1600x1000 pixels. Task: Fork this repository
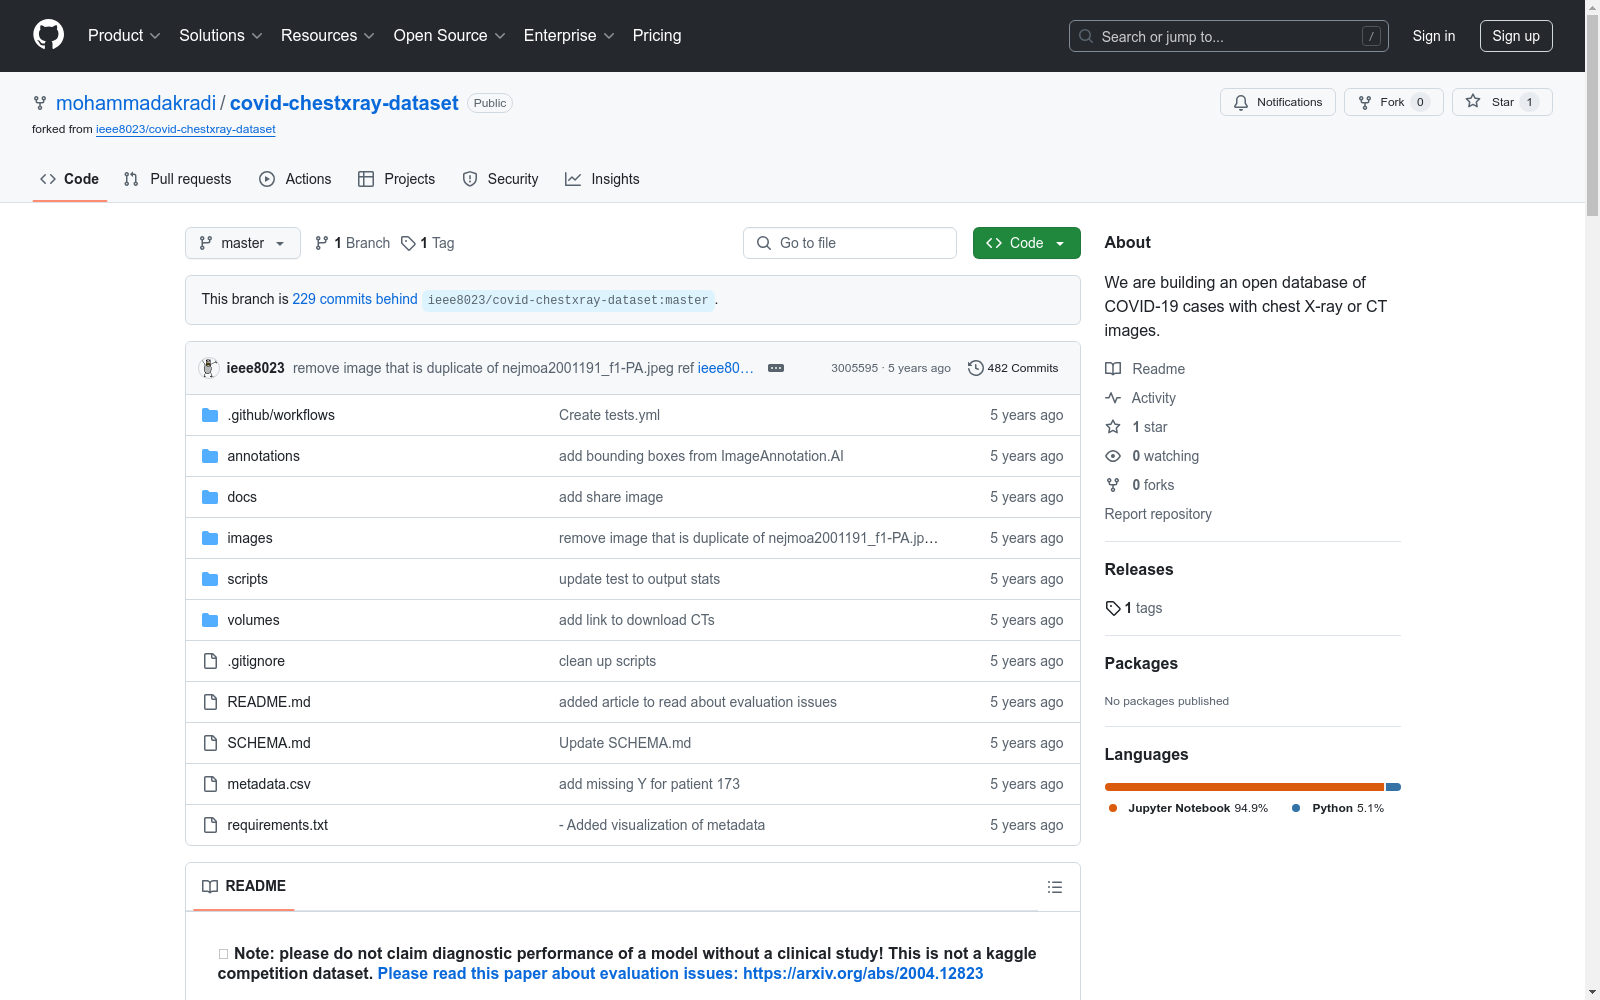tap(1394, 102)
